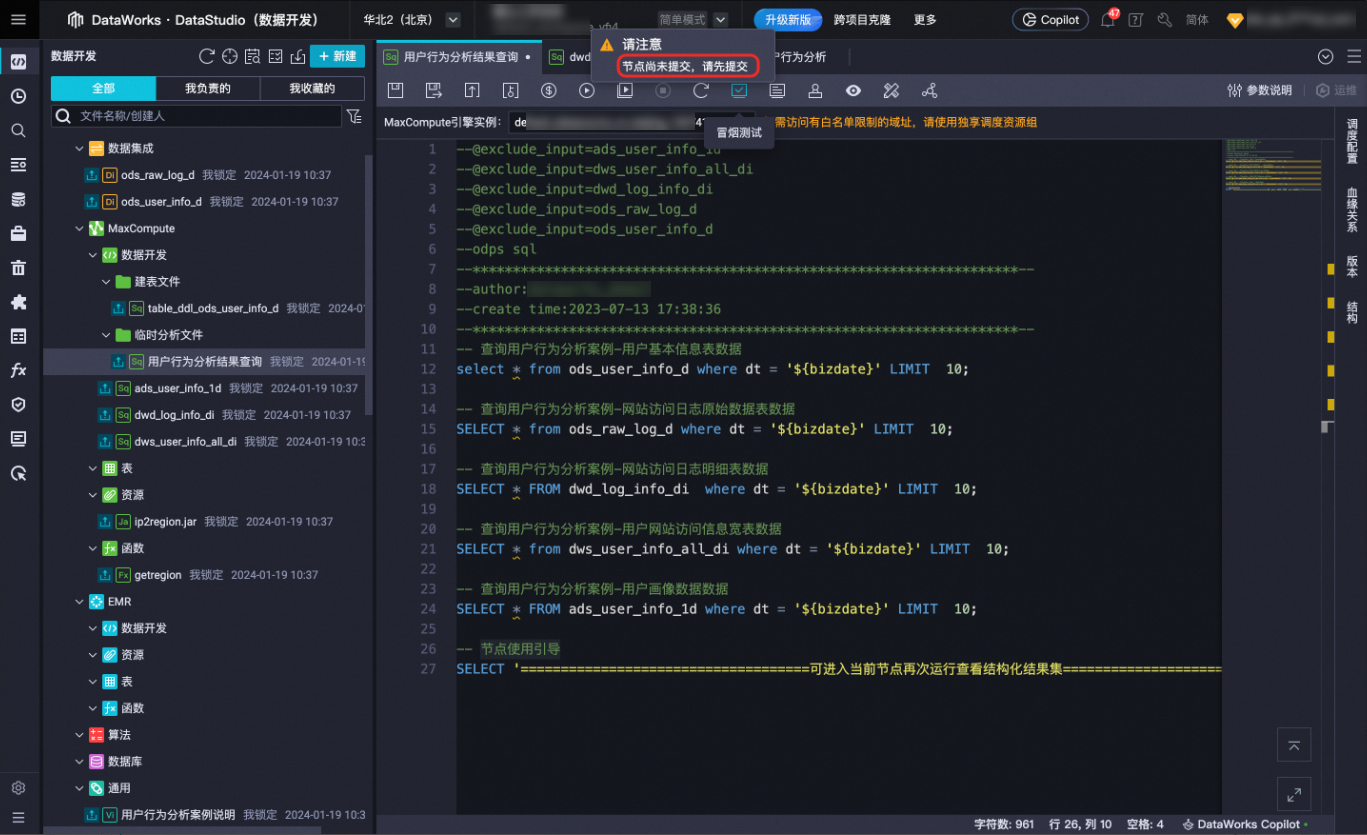1367x835 pixels.
Task: Select the 我收藏的 filter tab
Action: tap(312, 89)
